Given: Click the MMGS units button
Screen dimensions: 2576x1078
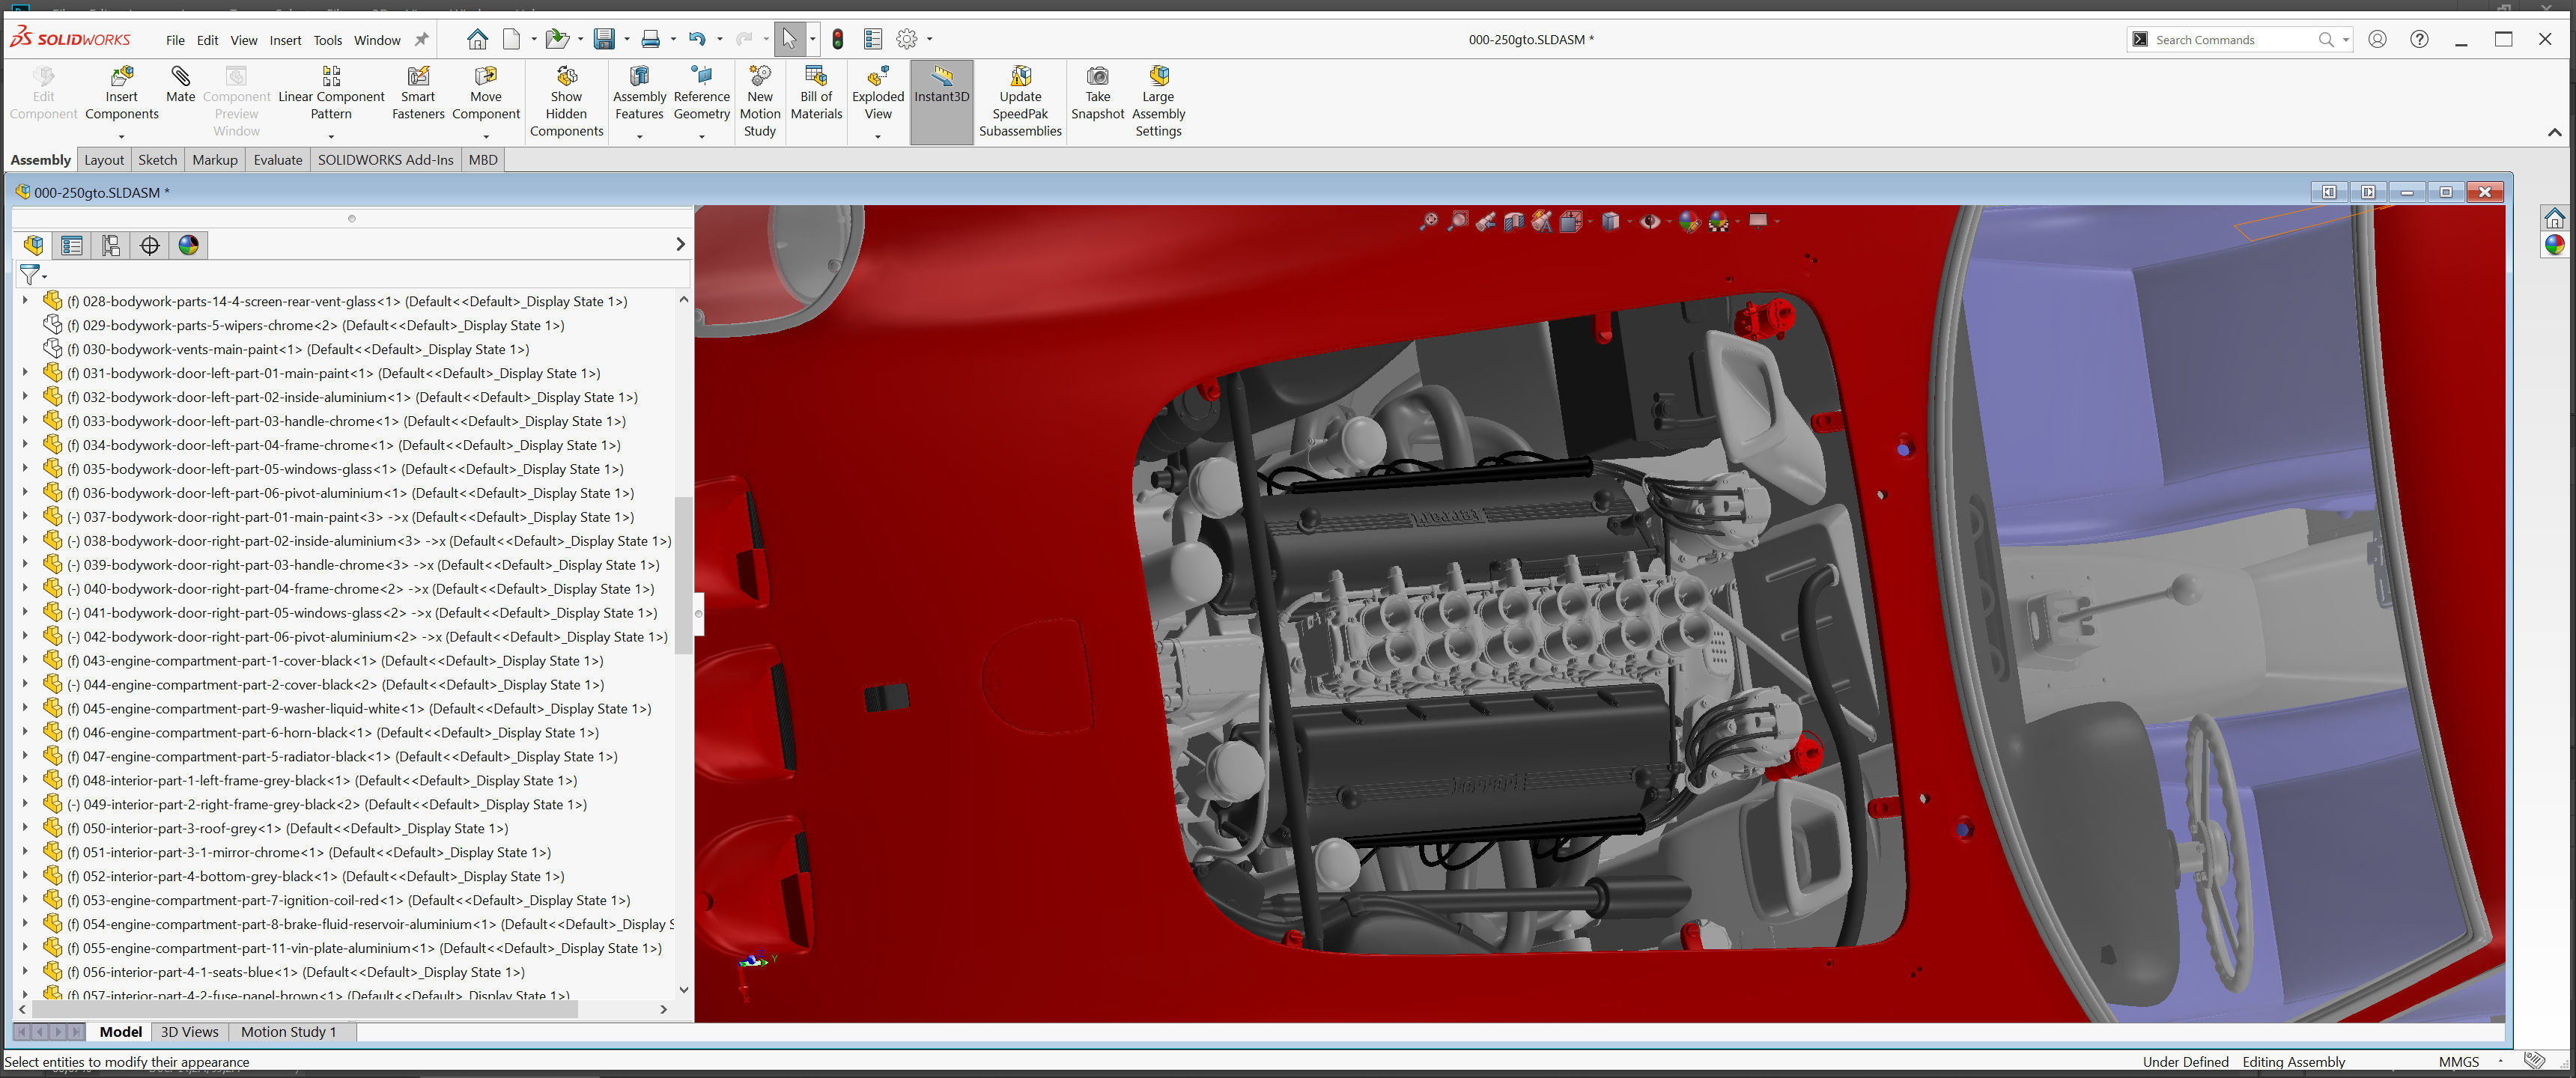Looking at the screenshot, I should click(x=2458, y=1062).
